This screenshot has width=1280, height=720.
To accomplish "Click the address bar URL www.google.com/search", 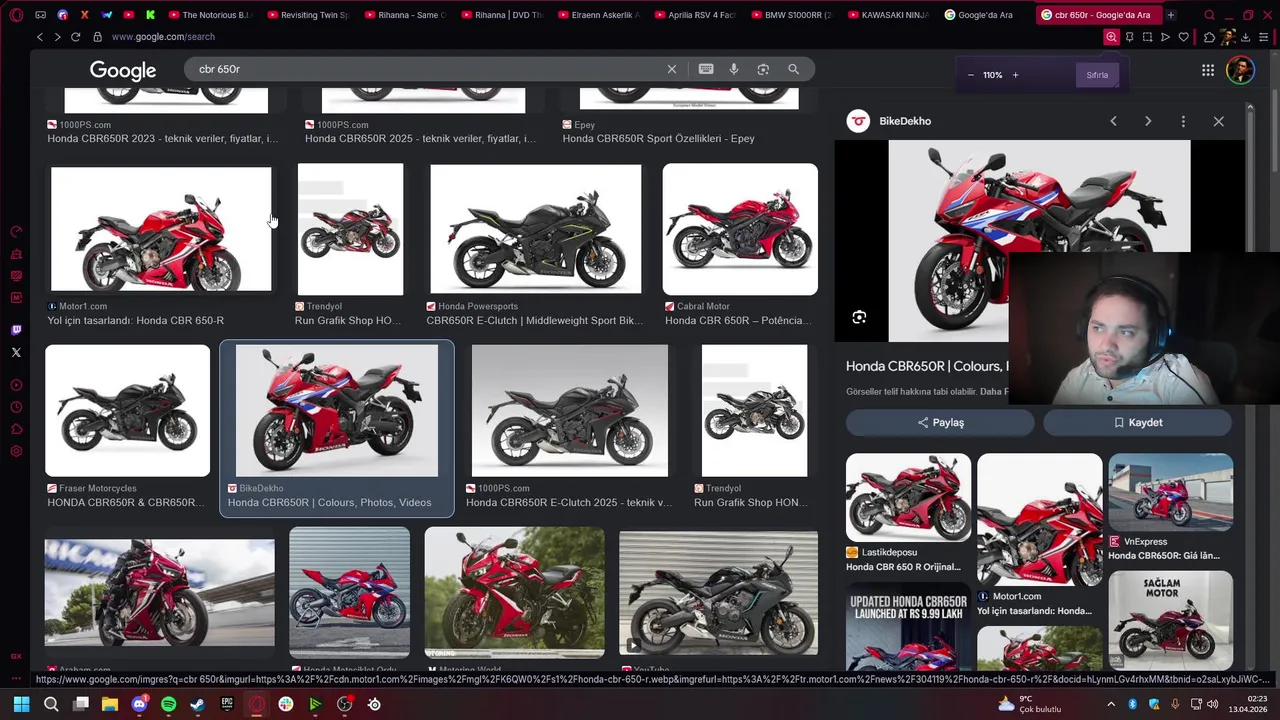I will [x=163, y=37].
